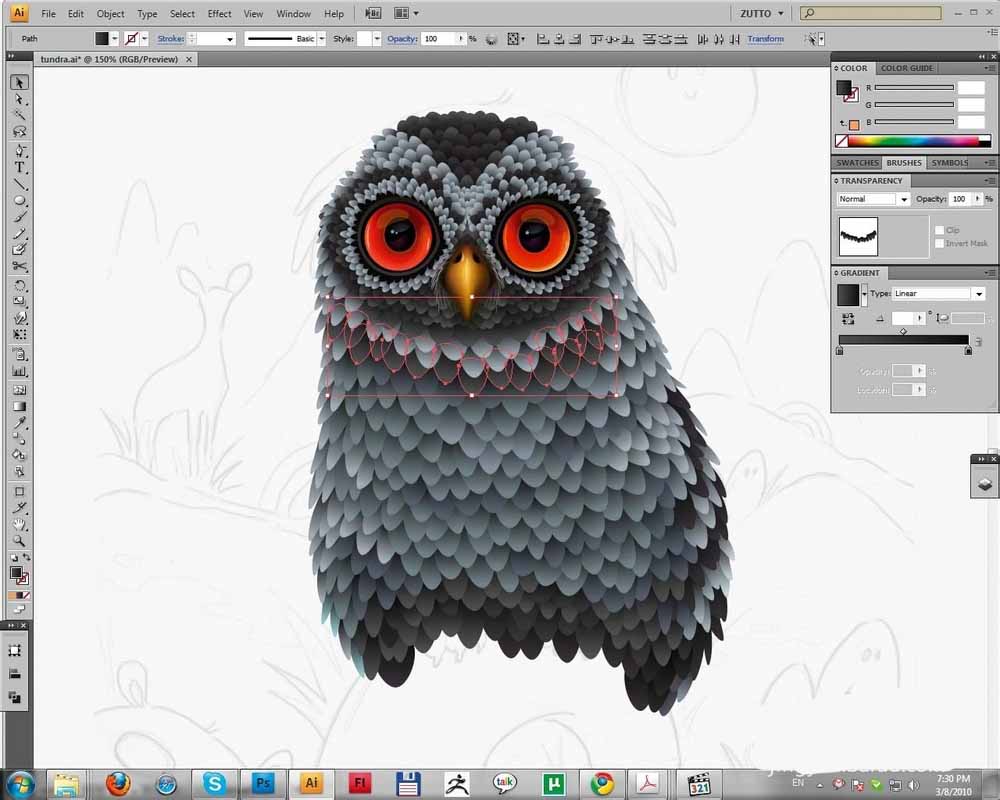This screenshot has width=1000, height=800.
Task: Click Reverse Gradient icon in Gradient panel
Action: tap(848, 318)
